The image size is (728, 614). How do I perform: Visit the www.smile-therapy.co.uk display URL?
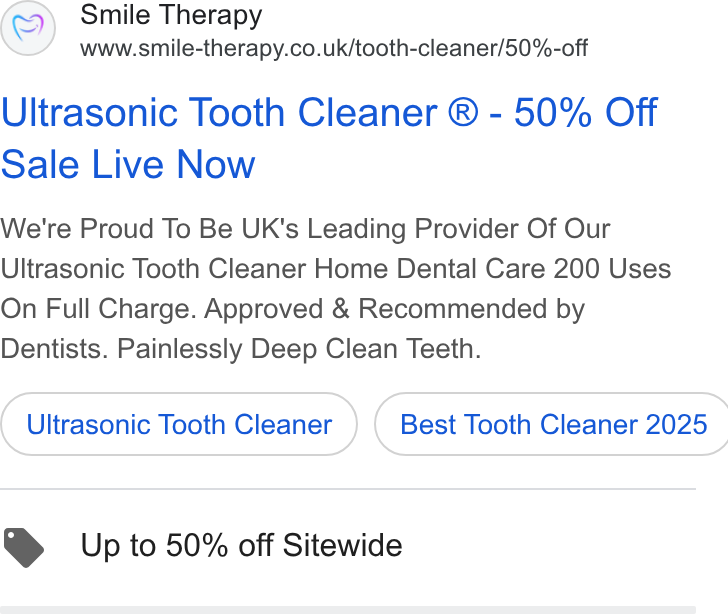(334, 48)
